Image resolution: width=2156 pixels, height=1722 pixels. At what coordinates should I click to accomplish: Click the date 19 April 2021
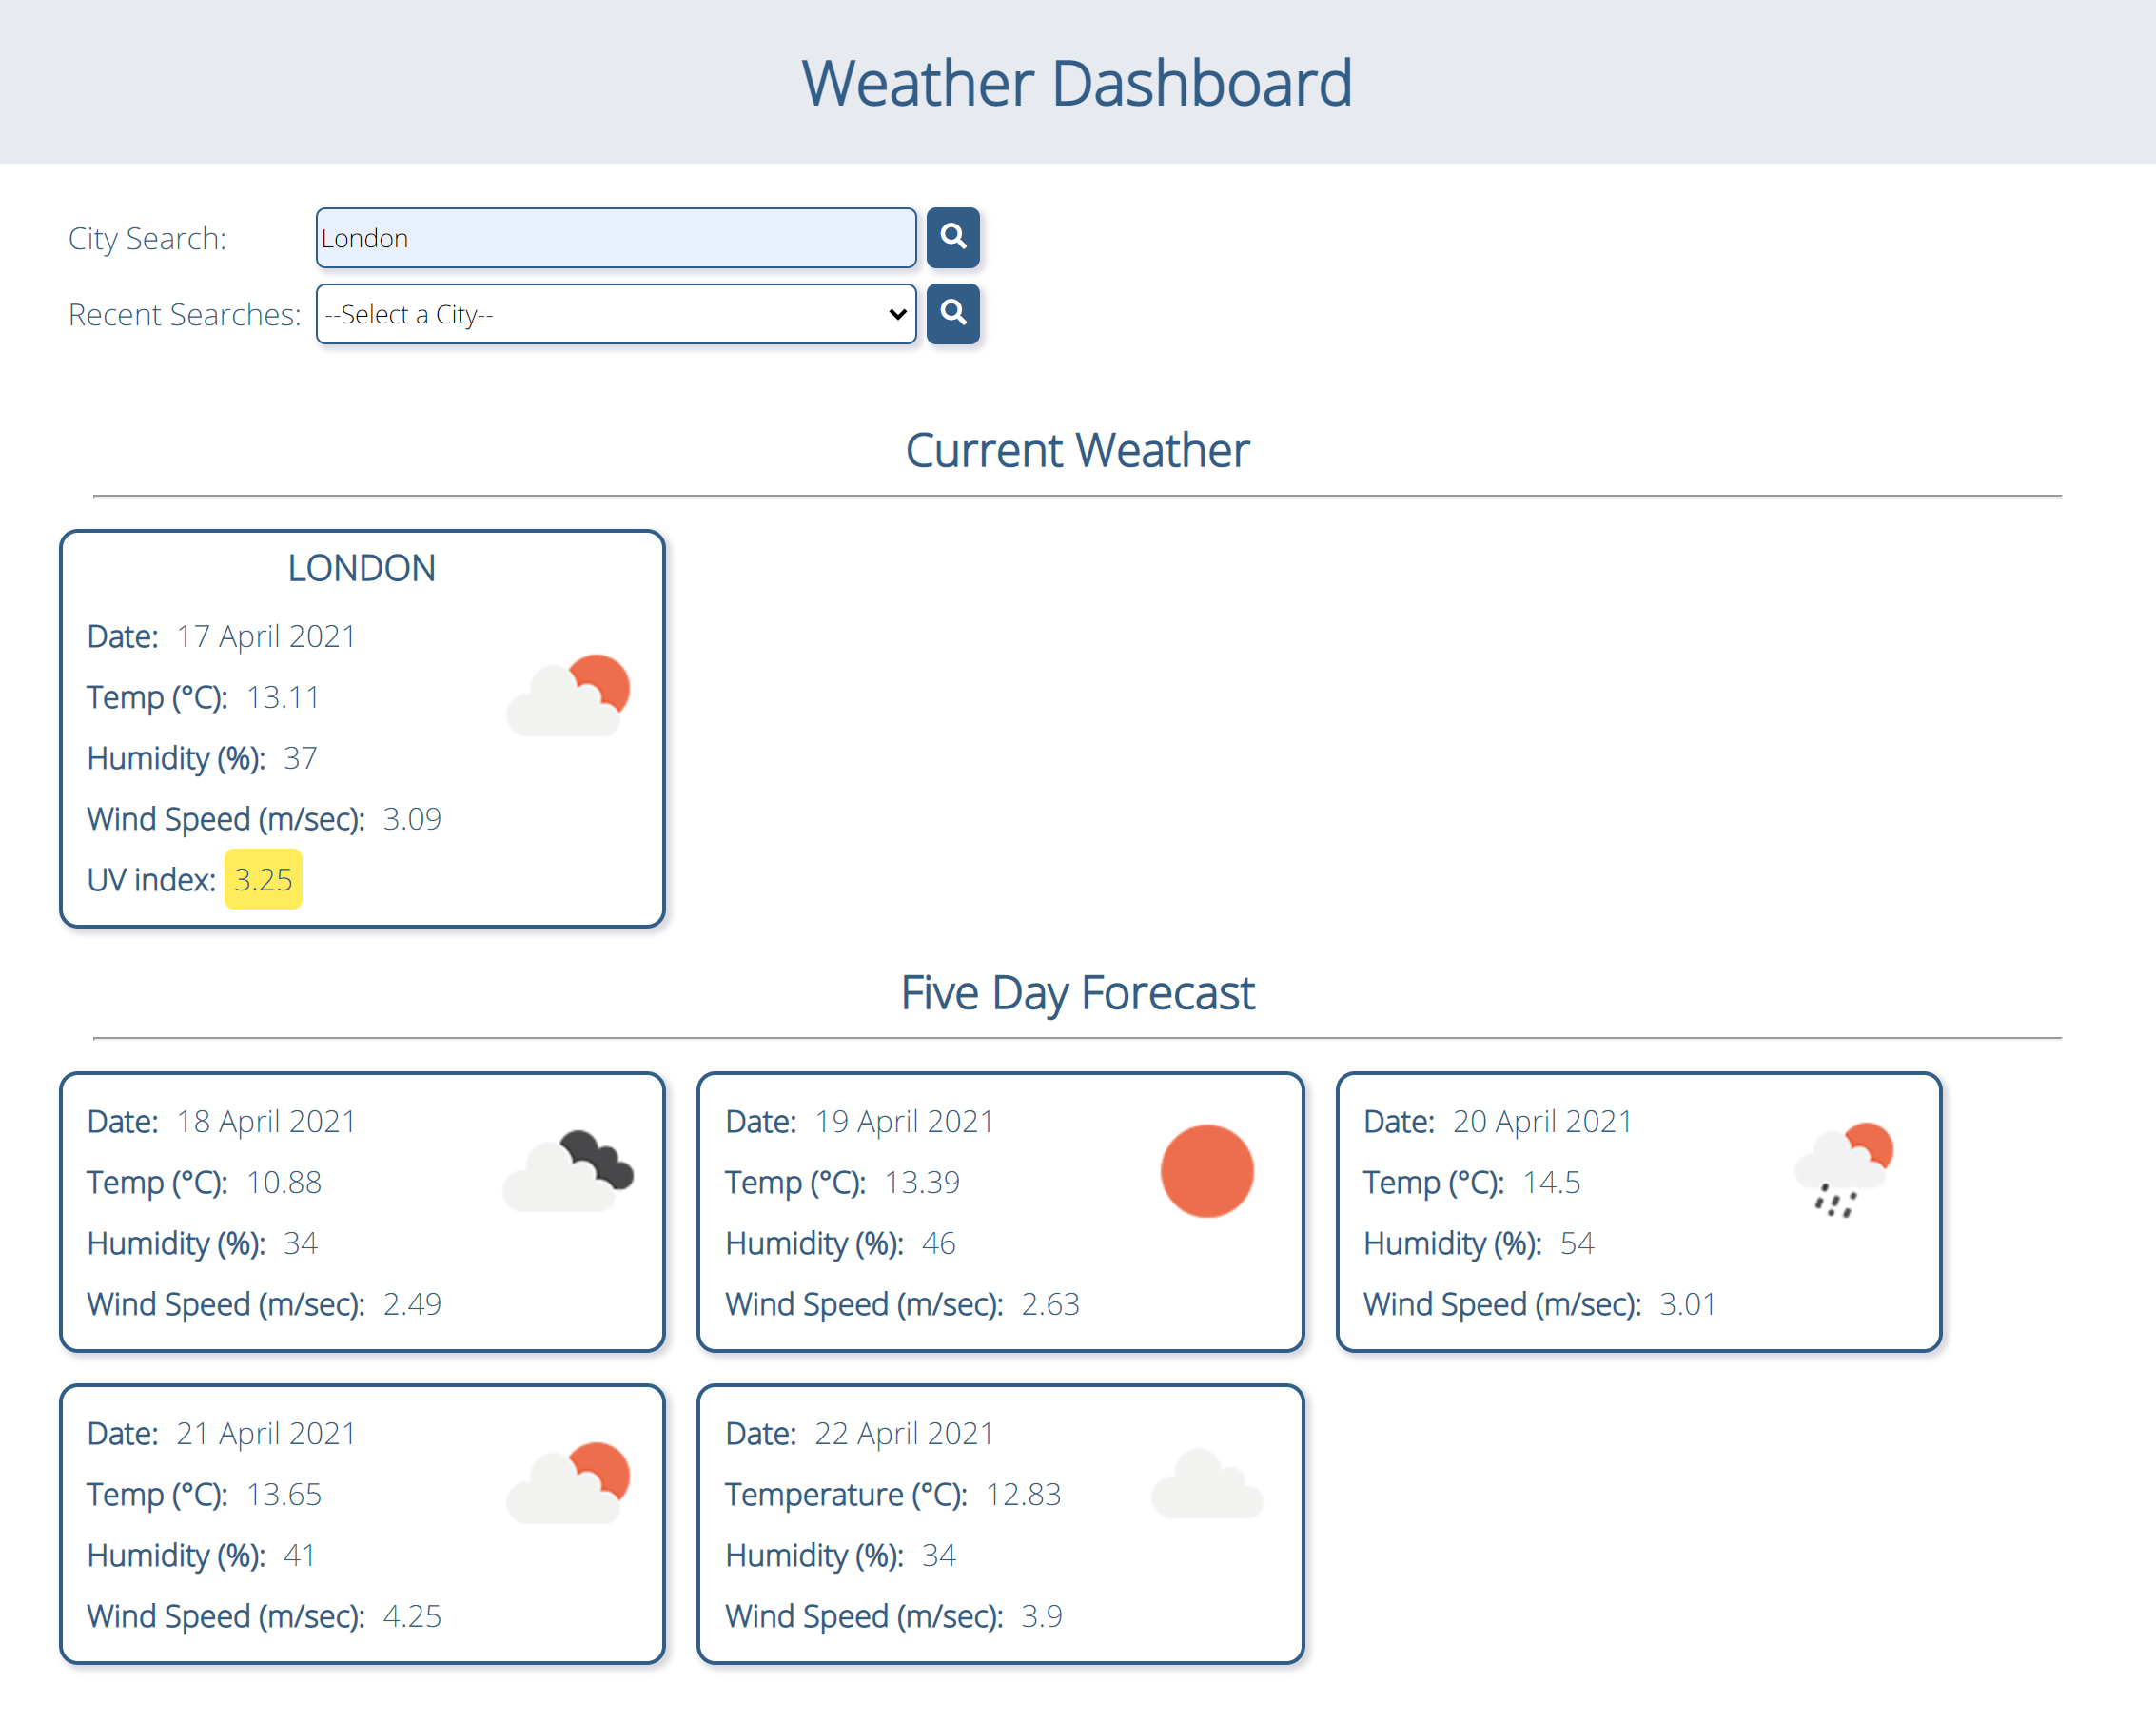point(904,1121)
